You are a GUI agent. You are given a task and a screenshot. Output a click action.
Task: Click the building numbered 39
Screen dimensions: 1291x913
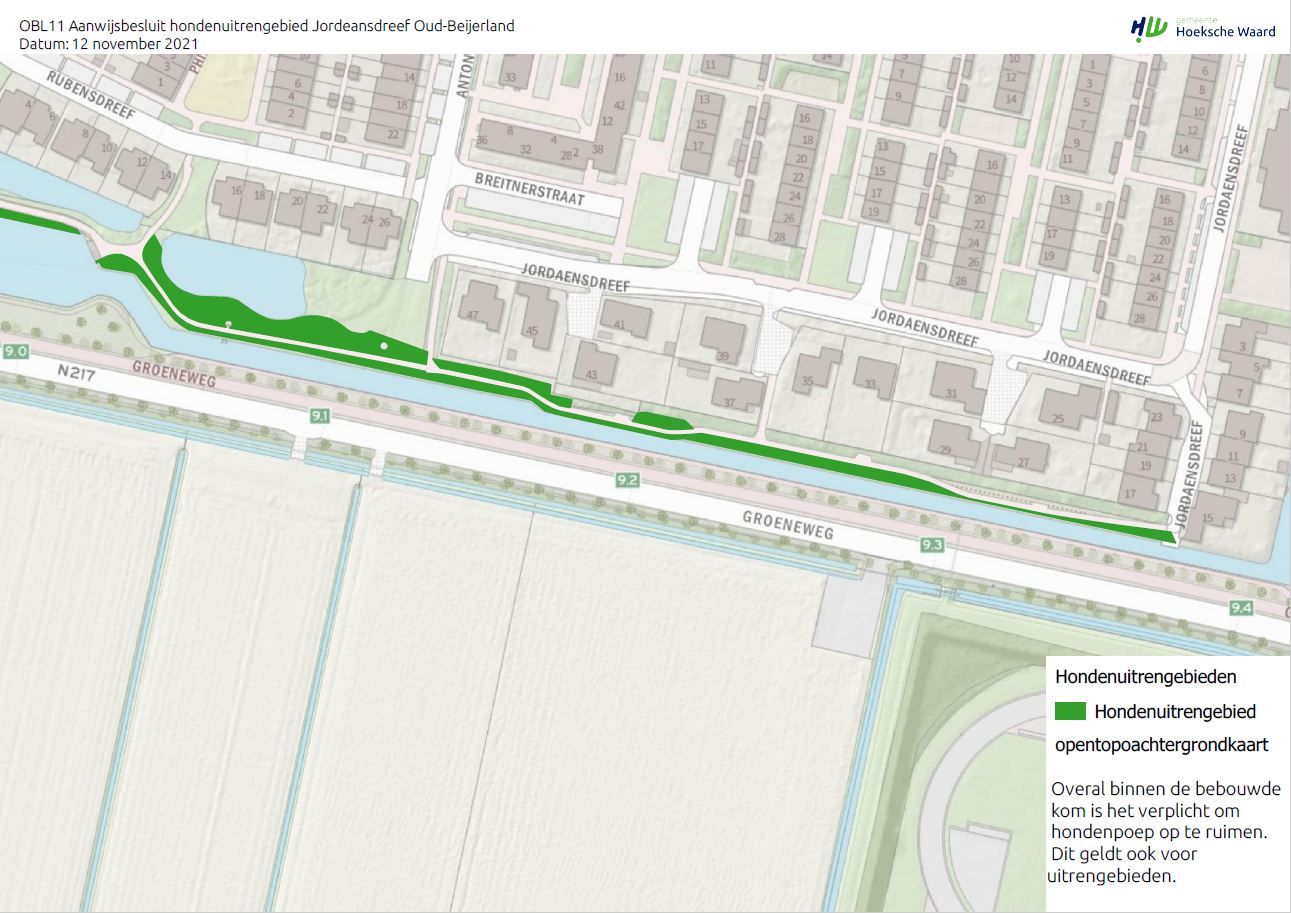pyautogui.click(x=723, y=341)
